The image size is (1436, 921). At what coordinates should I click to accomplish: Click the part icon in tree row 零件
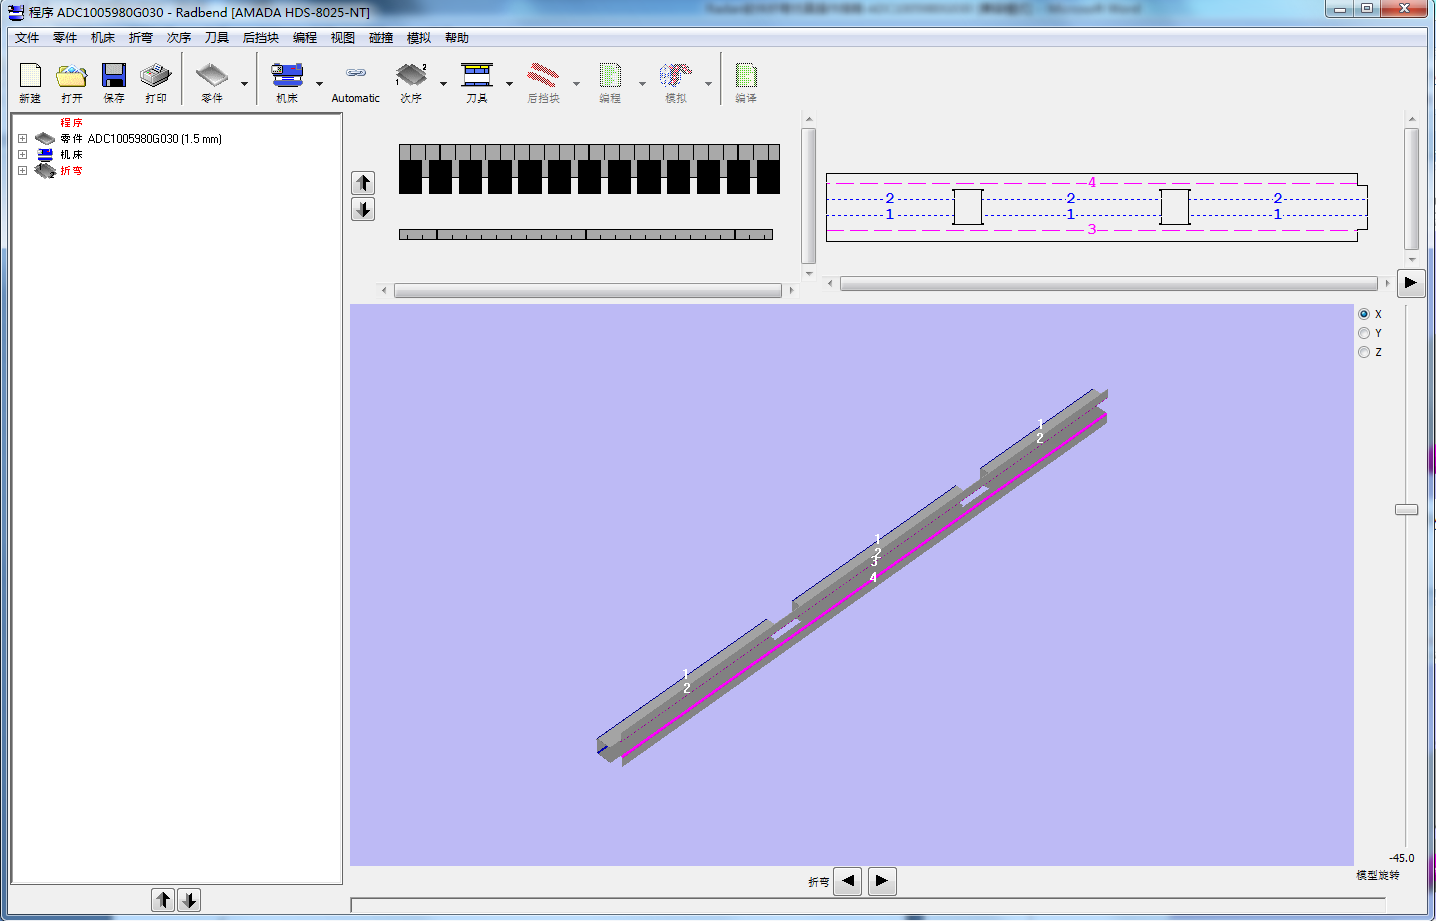pos(45,139)
